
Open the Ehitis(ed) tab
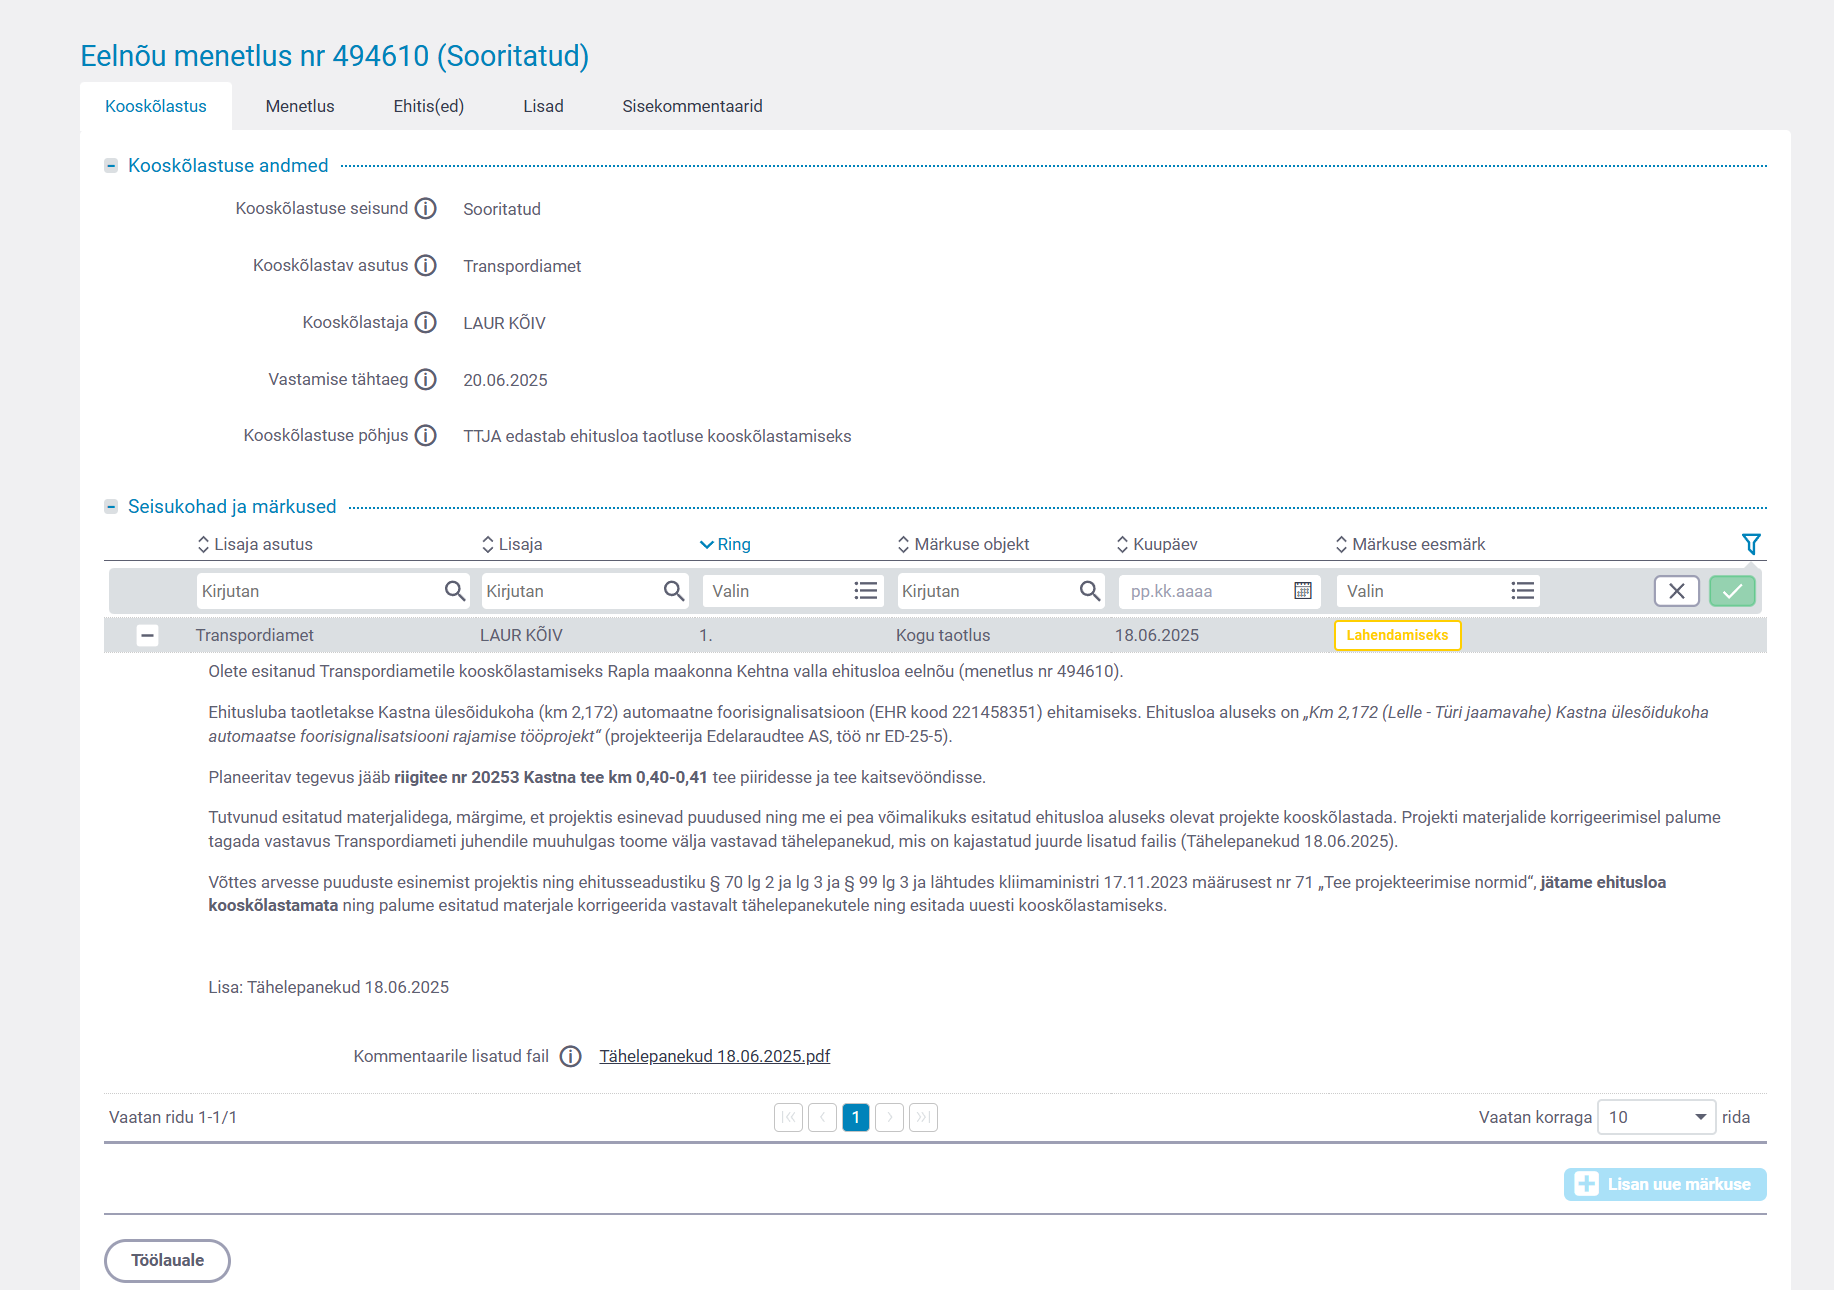[429, 106]
